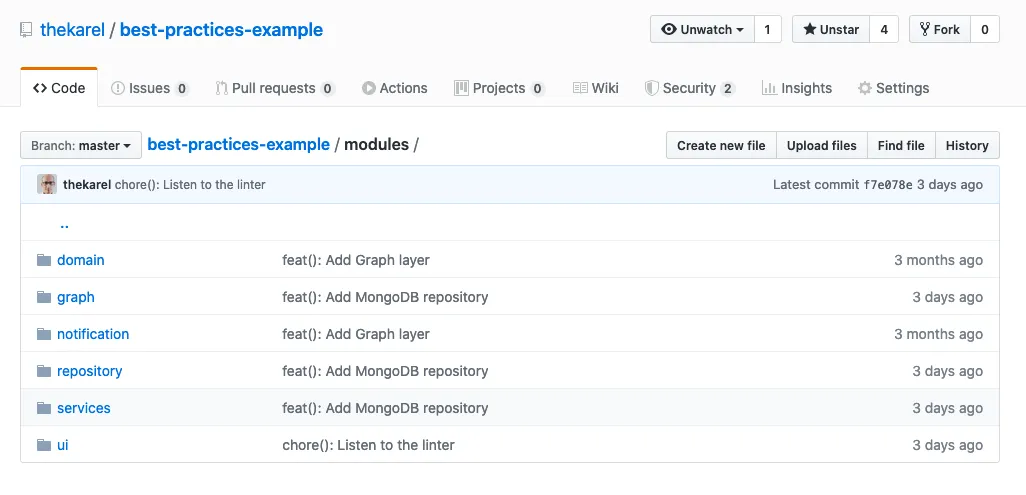Open the Branch: master dropdown
The width and height of the screenshot is (1026, 495).
[x=81, y=145]
